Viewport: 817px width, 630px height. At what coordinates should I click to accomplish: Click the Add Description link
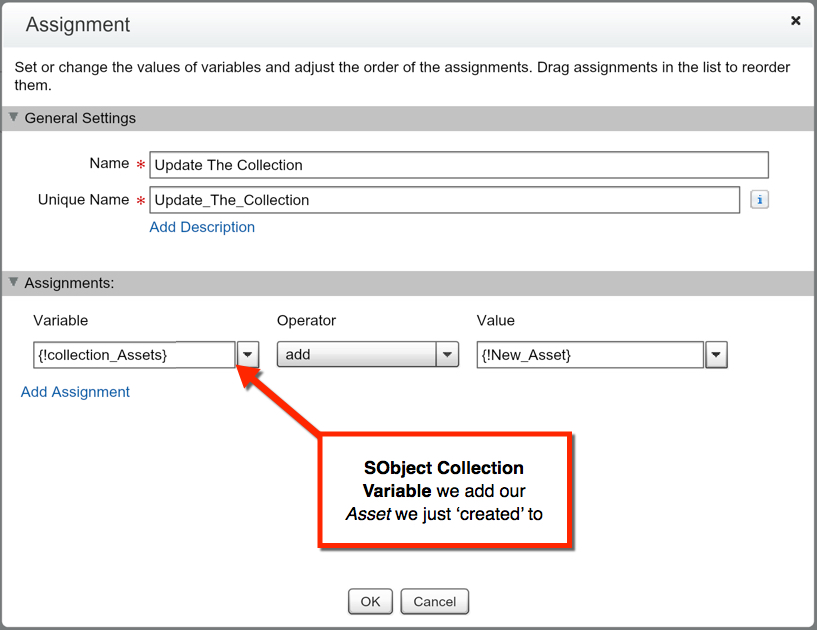(202, 227)
